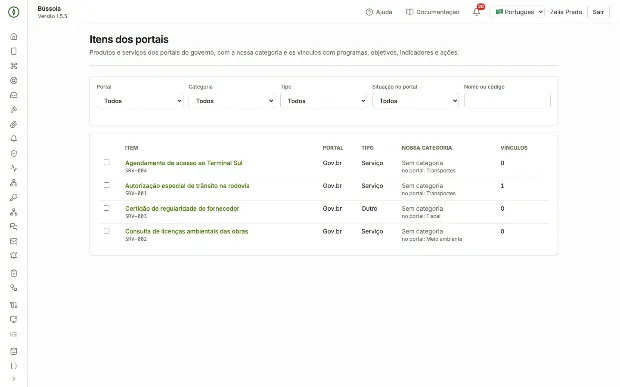Screen dimensions: 620x387
Task: Open Certidão de regularidade de fornecedor
Action: pos(182,209)
